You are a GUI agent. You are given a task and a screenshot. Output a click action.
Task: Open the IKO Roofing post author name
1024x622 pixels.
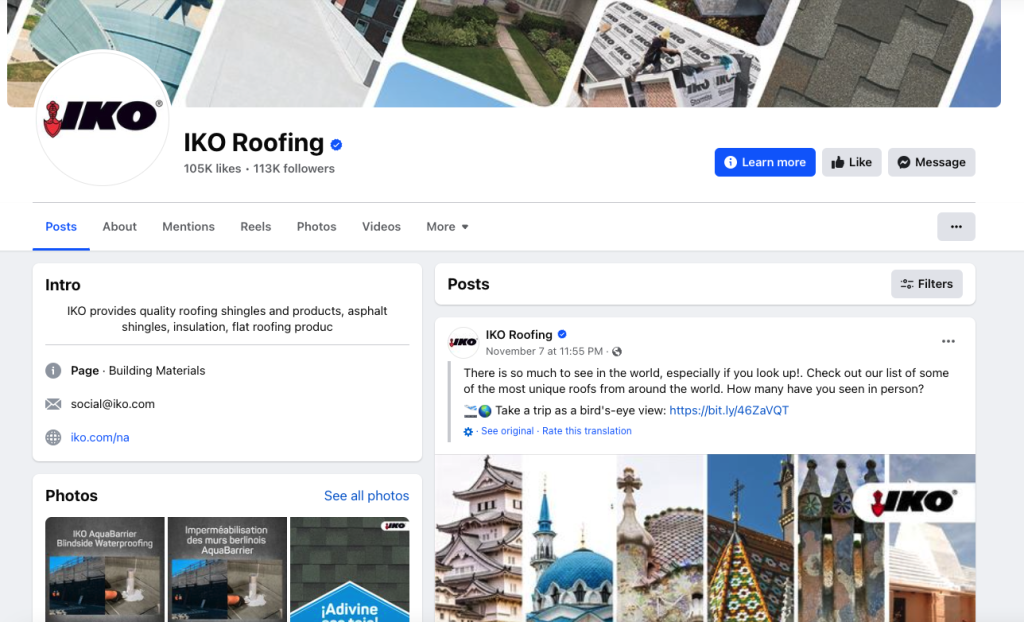pos(519,335)
